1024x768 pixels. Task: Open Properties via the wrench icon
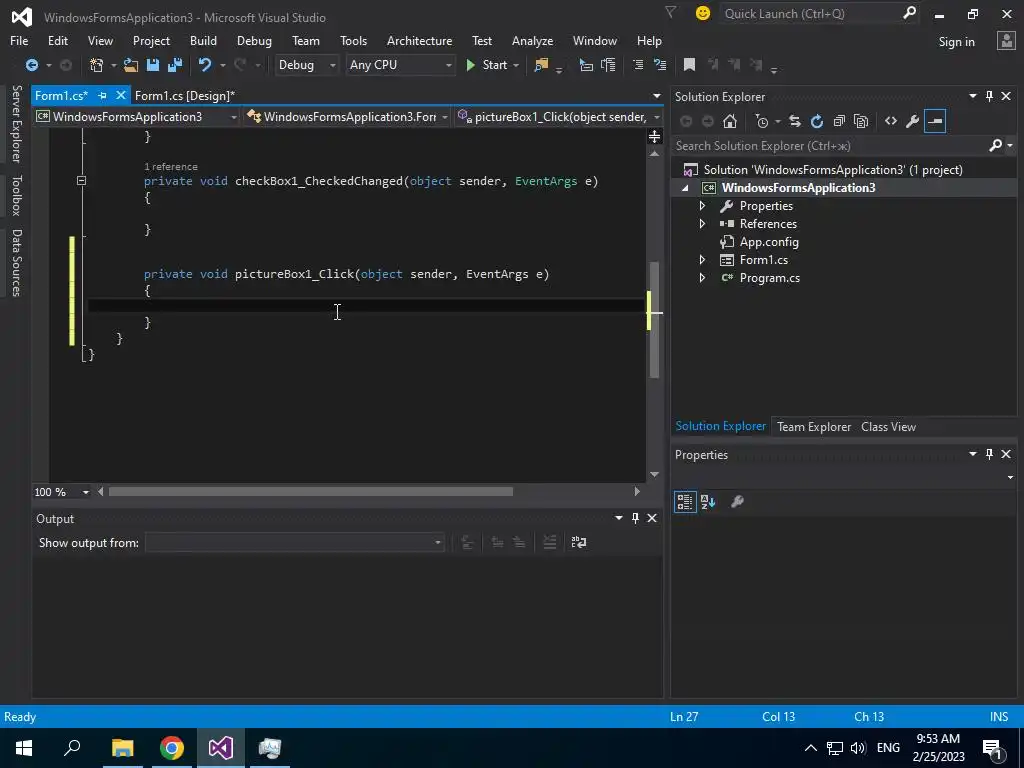tap(913, 121)
